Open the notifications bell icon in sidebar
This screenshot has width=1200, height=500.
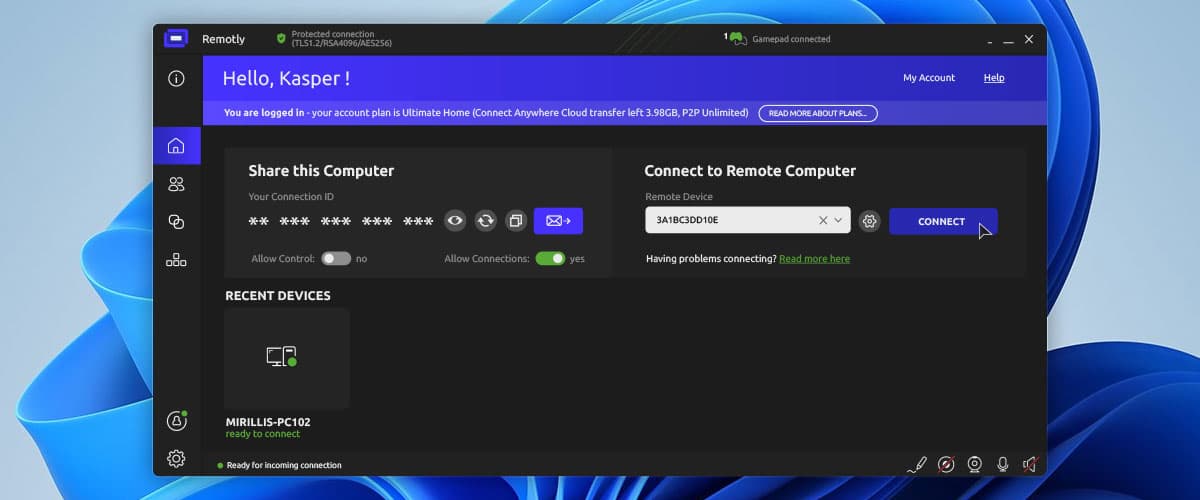(x=176, y=421)
